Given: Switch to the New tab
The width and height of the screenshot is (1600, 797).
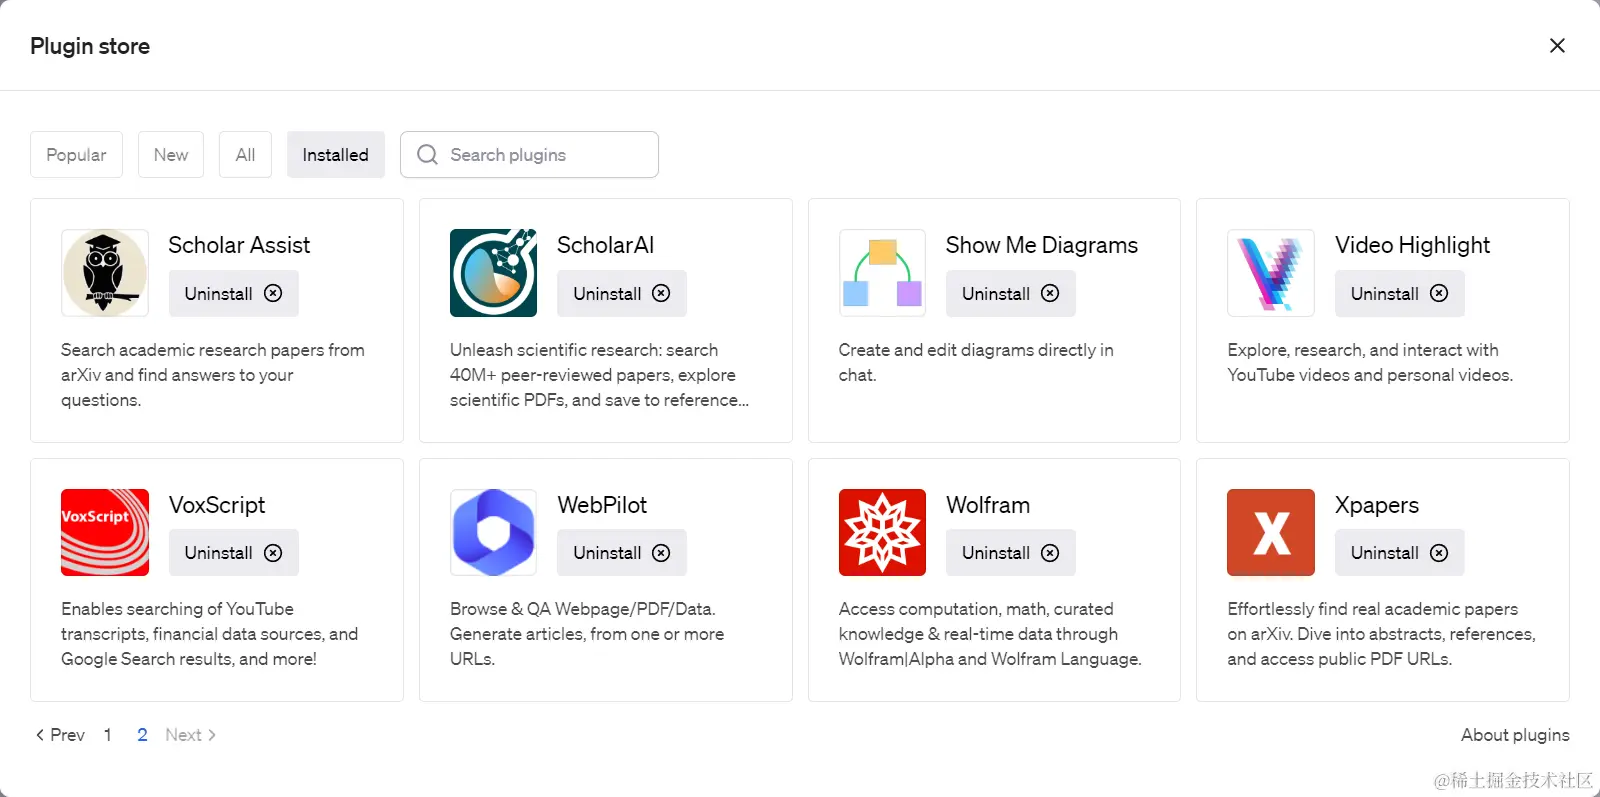Looking at the screenshot, I should click(171, 155).
